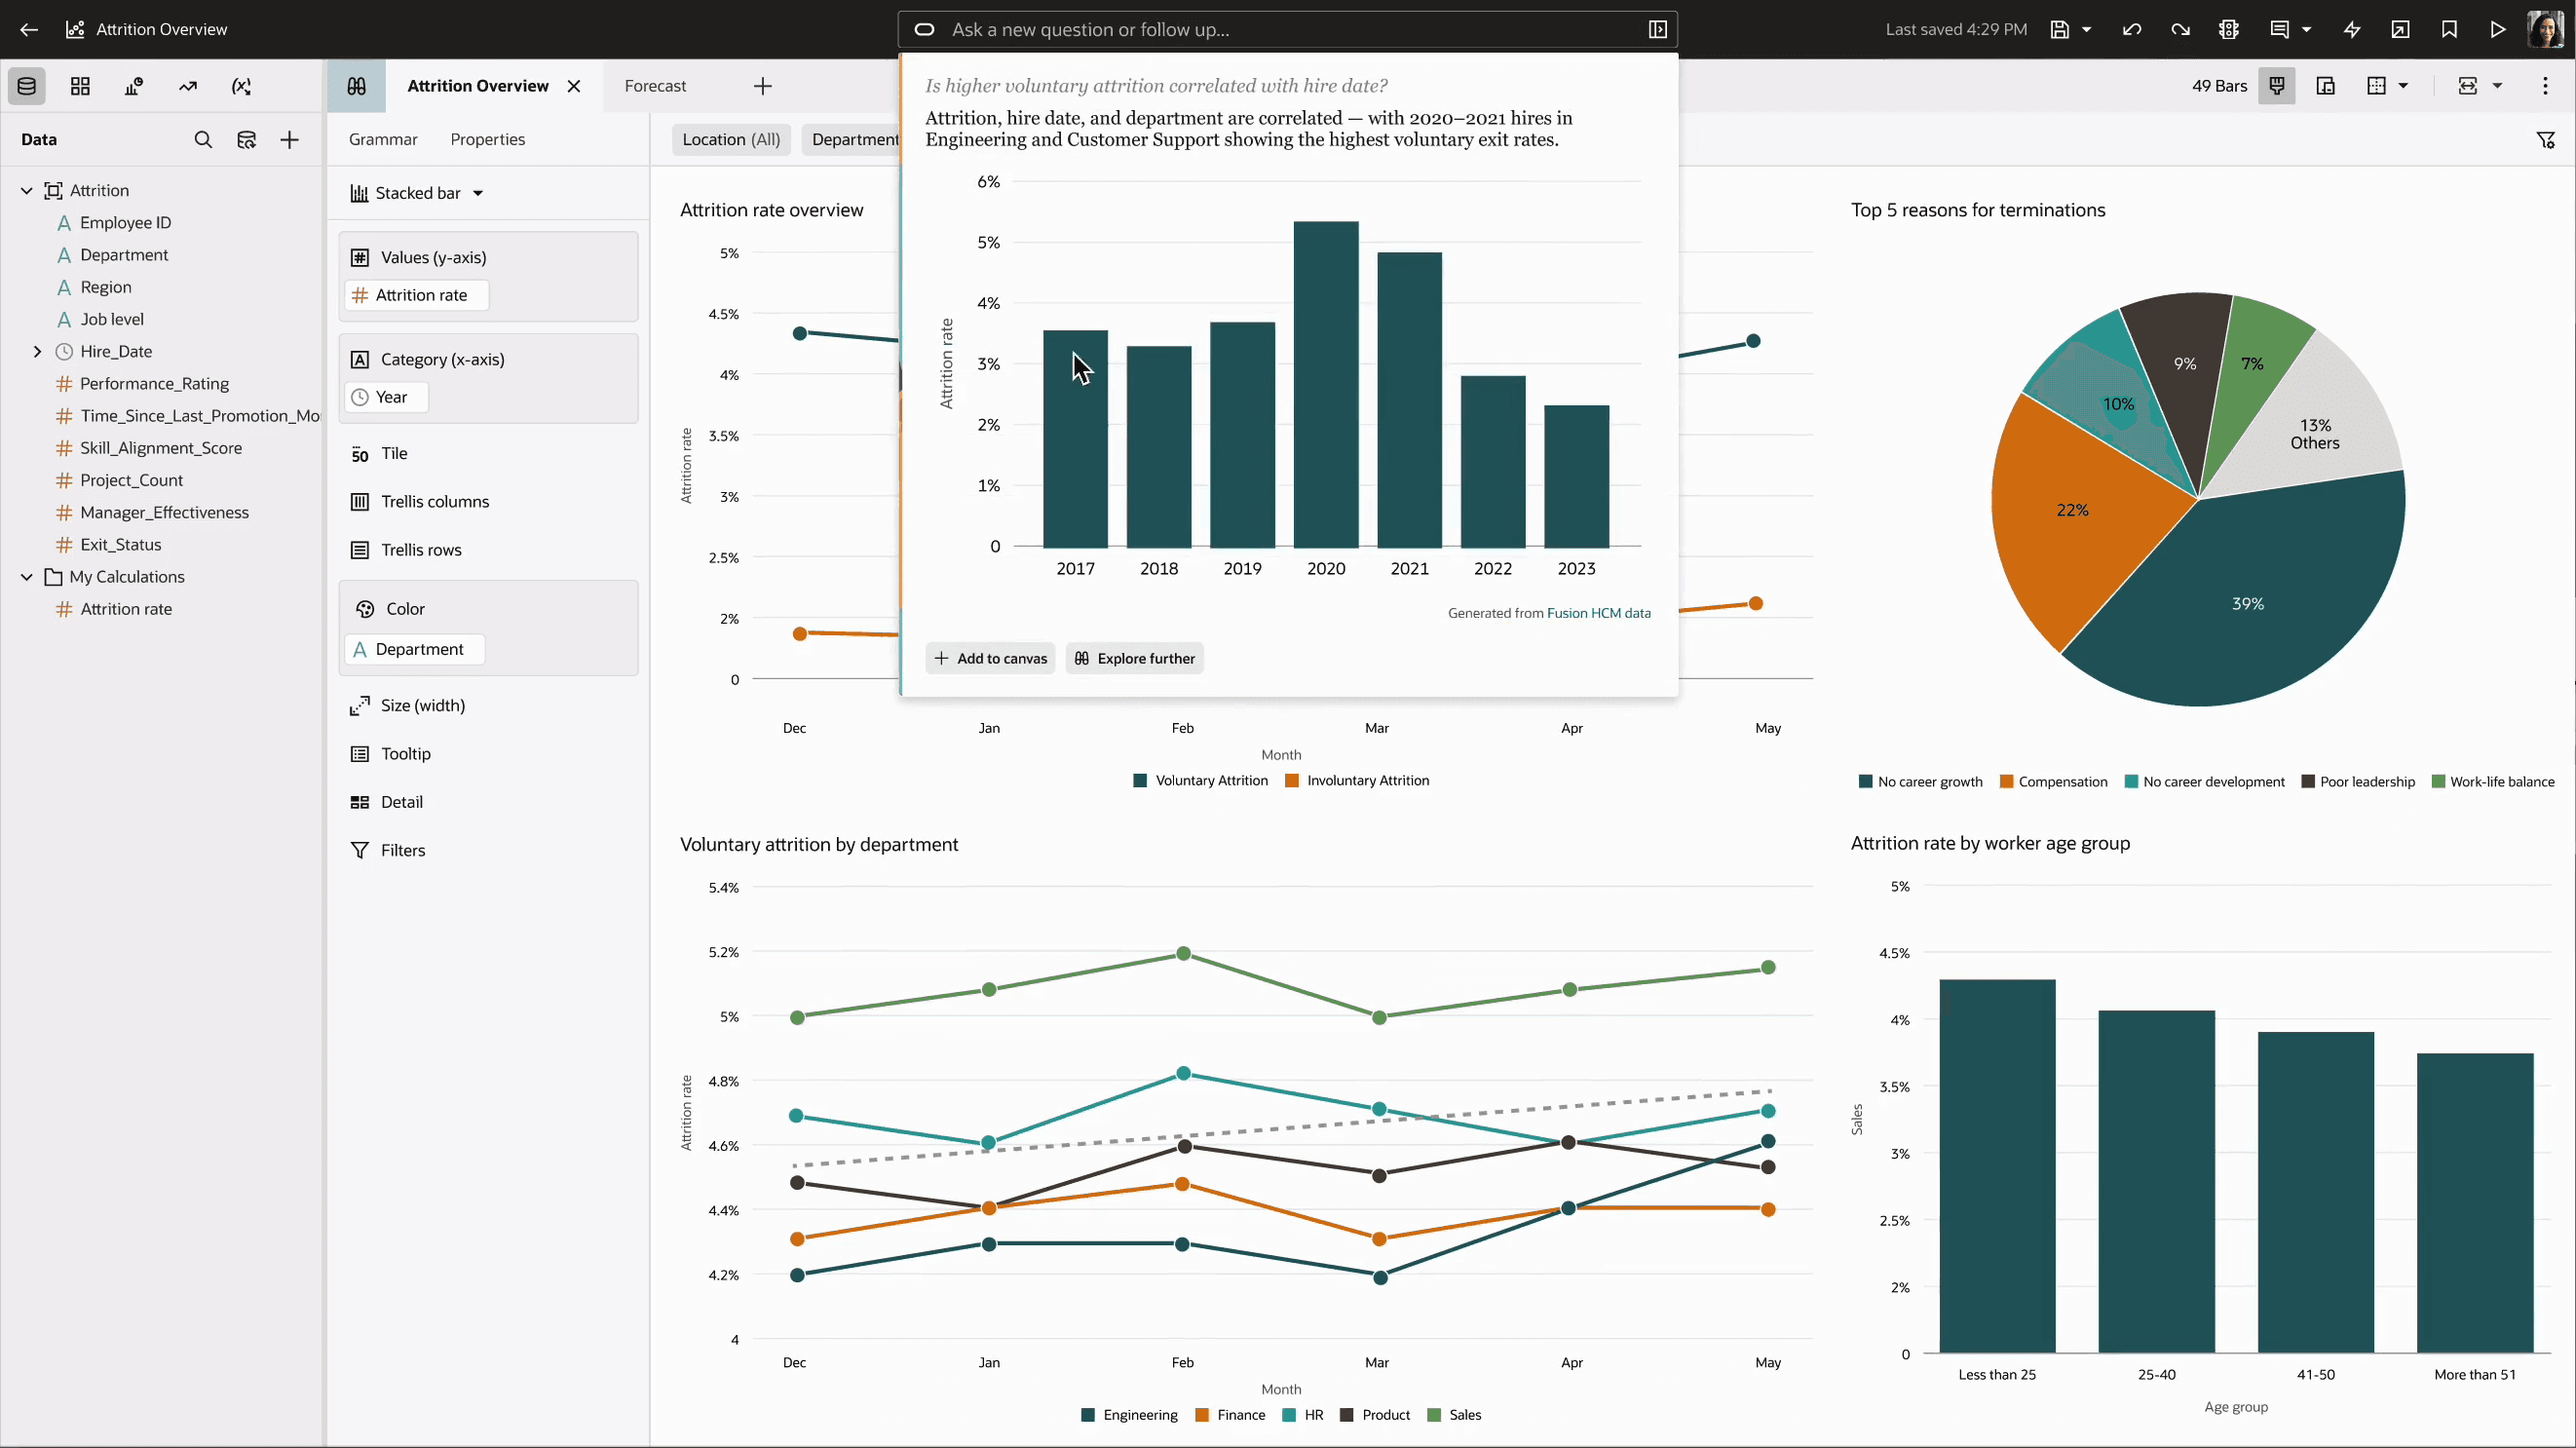Expand the Hire_Date tree item
Image resolution: width=2576 pixels, height=1448 pixels.
(37, 351)
